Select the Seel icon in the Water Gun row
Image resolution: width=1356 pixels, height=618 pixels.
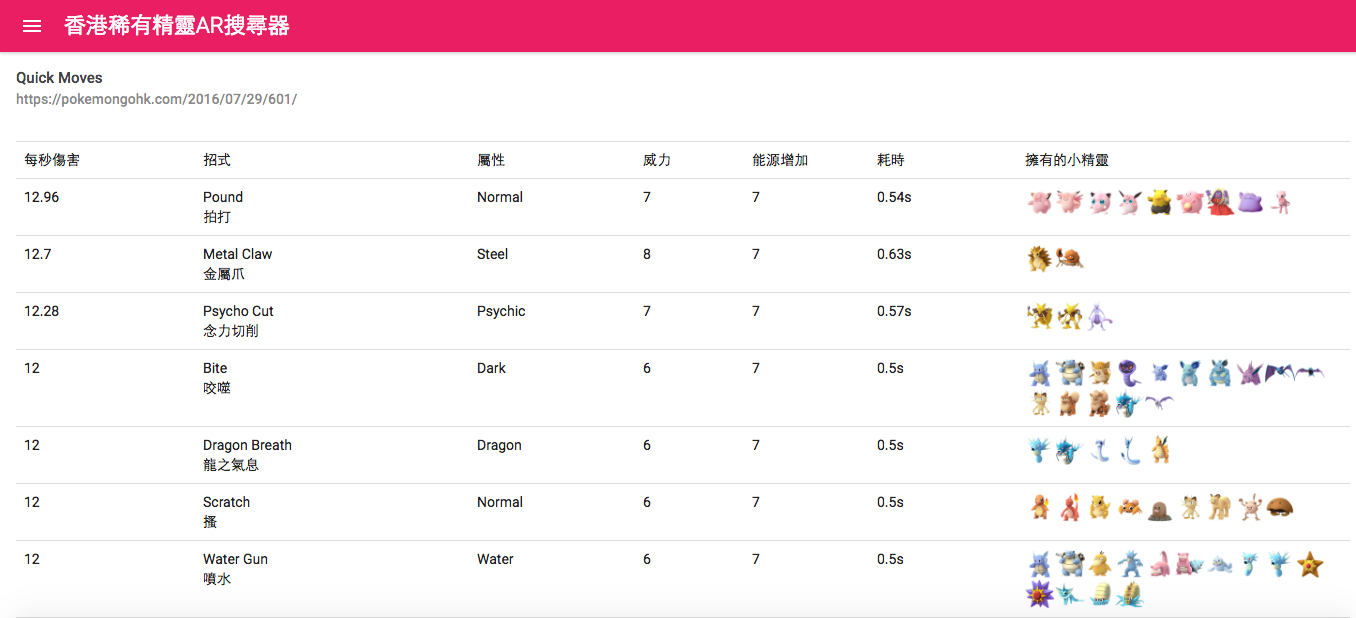coord(1220,565)
